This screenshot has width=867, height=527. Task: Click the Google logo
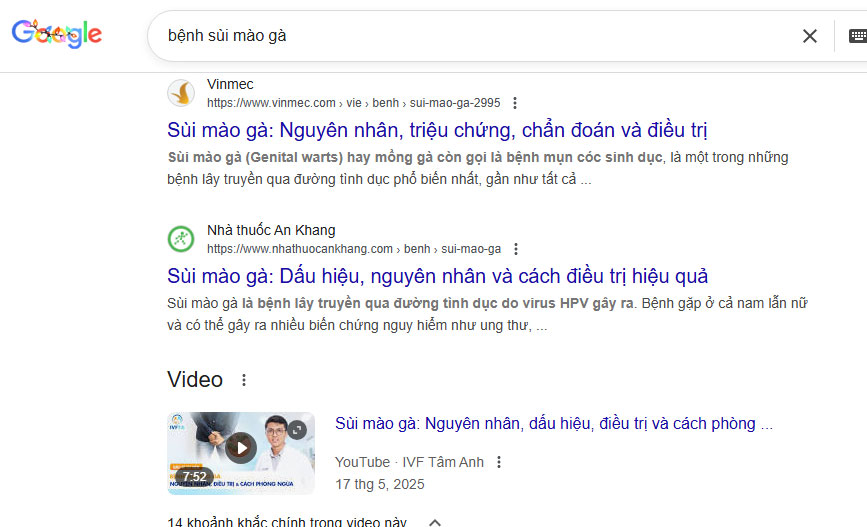[57, 35]
